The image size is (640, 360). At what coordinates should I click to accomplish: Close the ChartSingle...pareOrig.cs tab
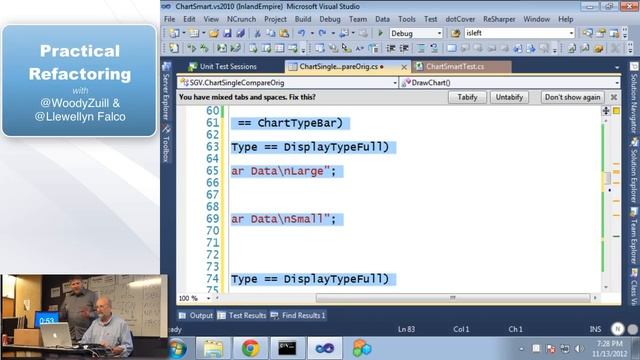[x=404, y=67]
